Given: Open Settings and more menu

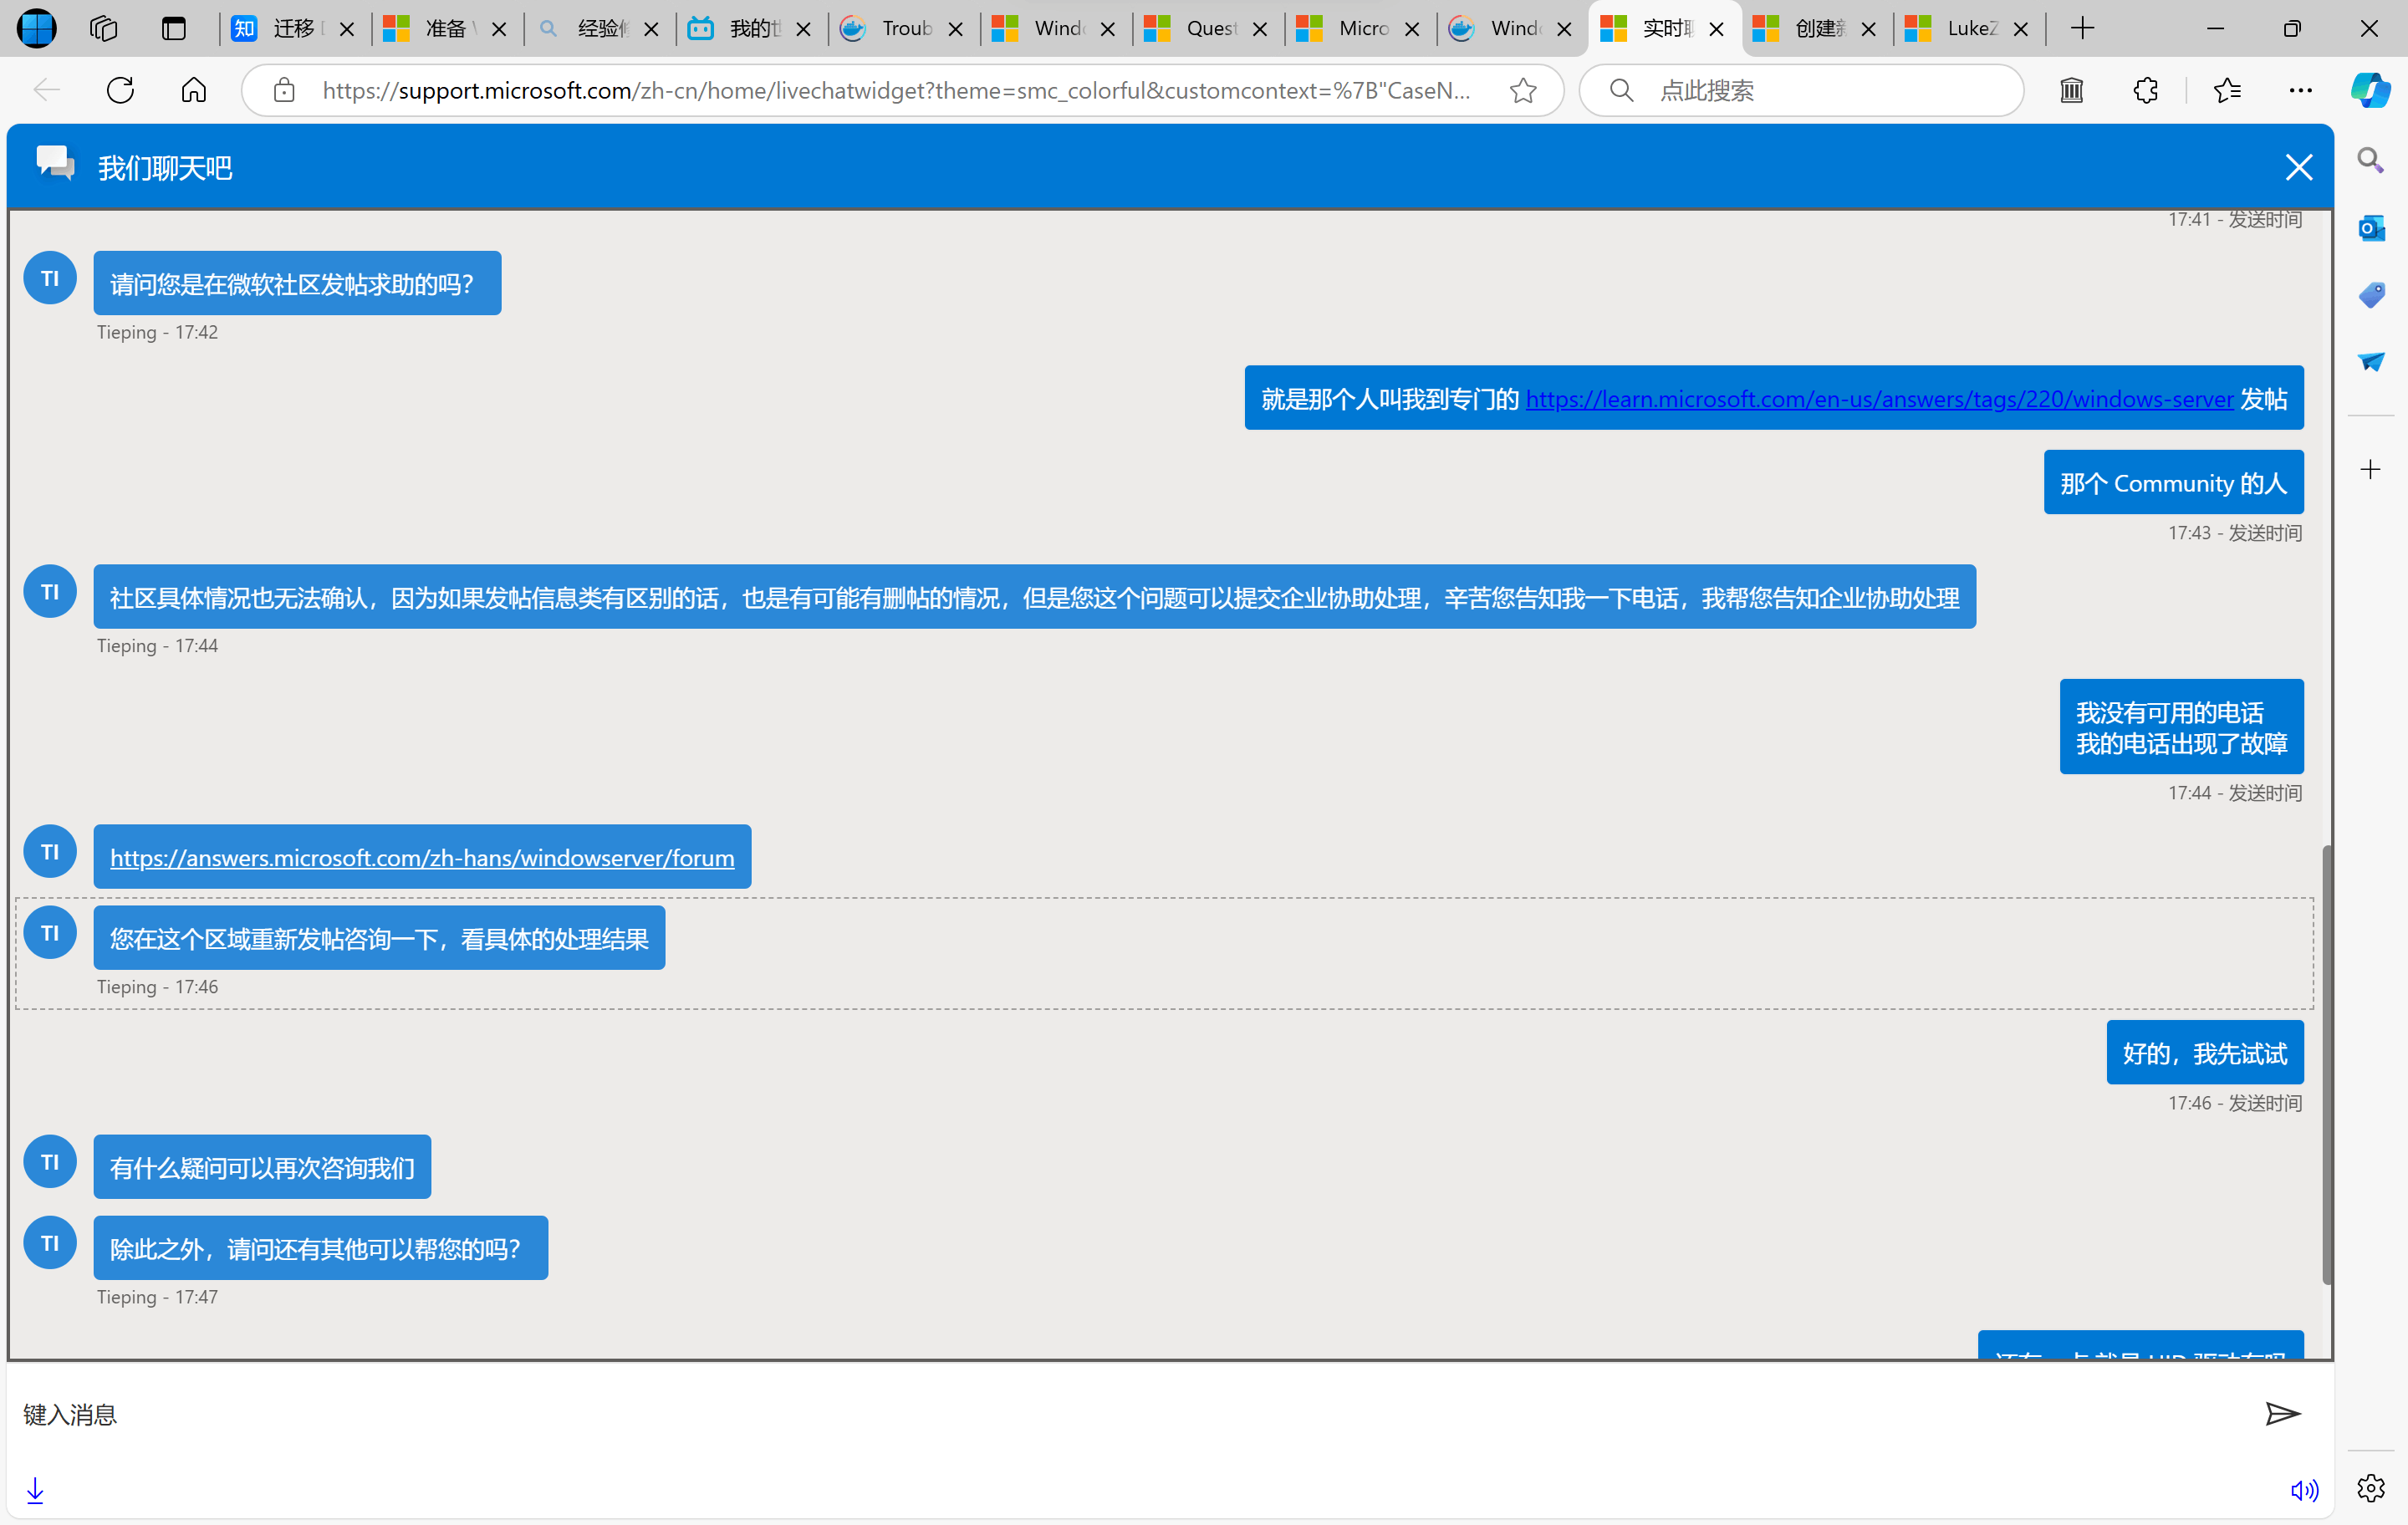Looking at the screenshot, I should (2300, 90).
